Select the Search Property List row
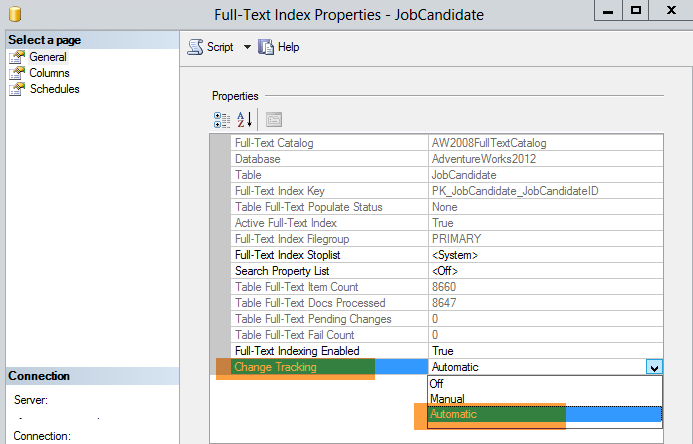 329,271
